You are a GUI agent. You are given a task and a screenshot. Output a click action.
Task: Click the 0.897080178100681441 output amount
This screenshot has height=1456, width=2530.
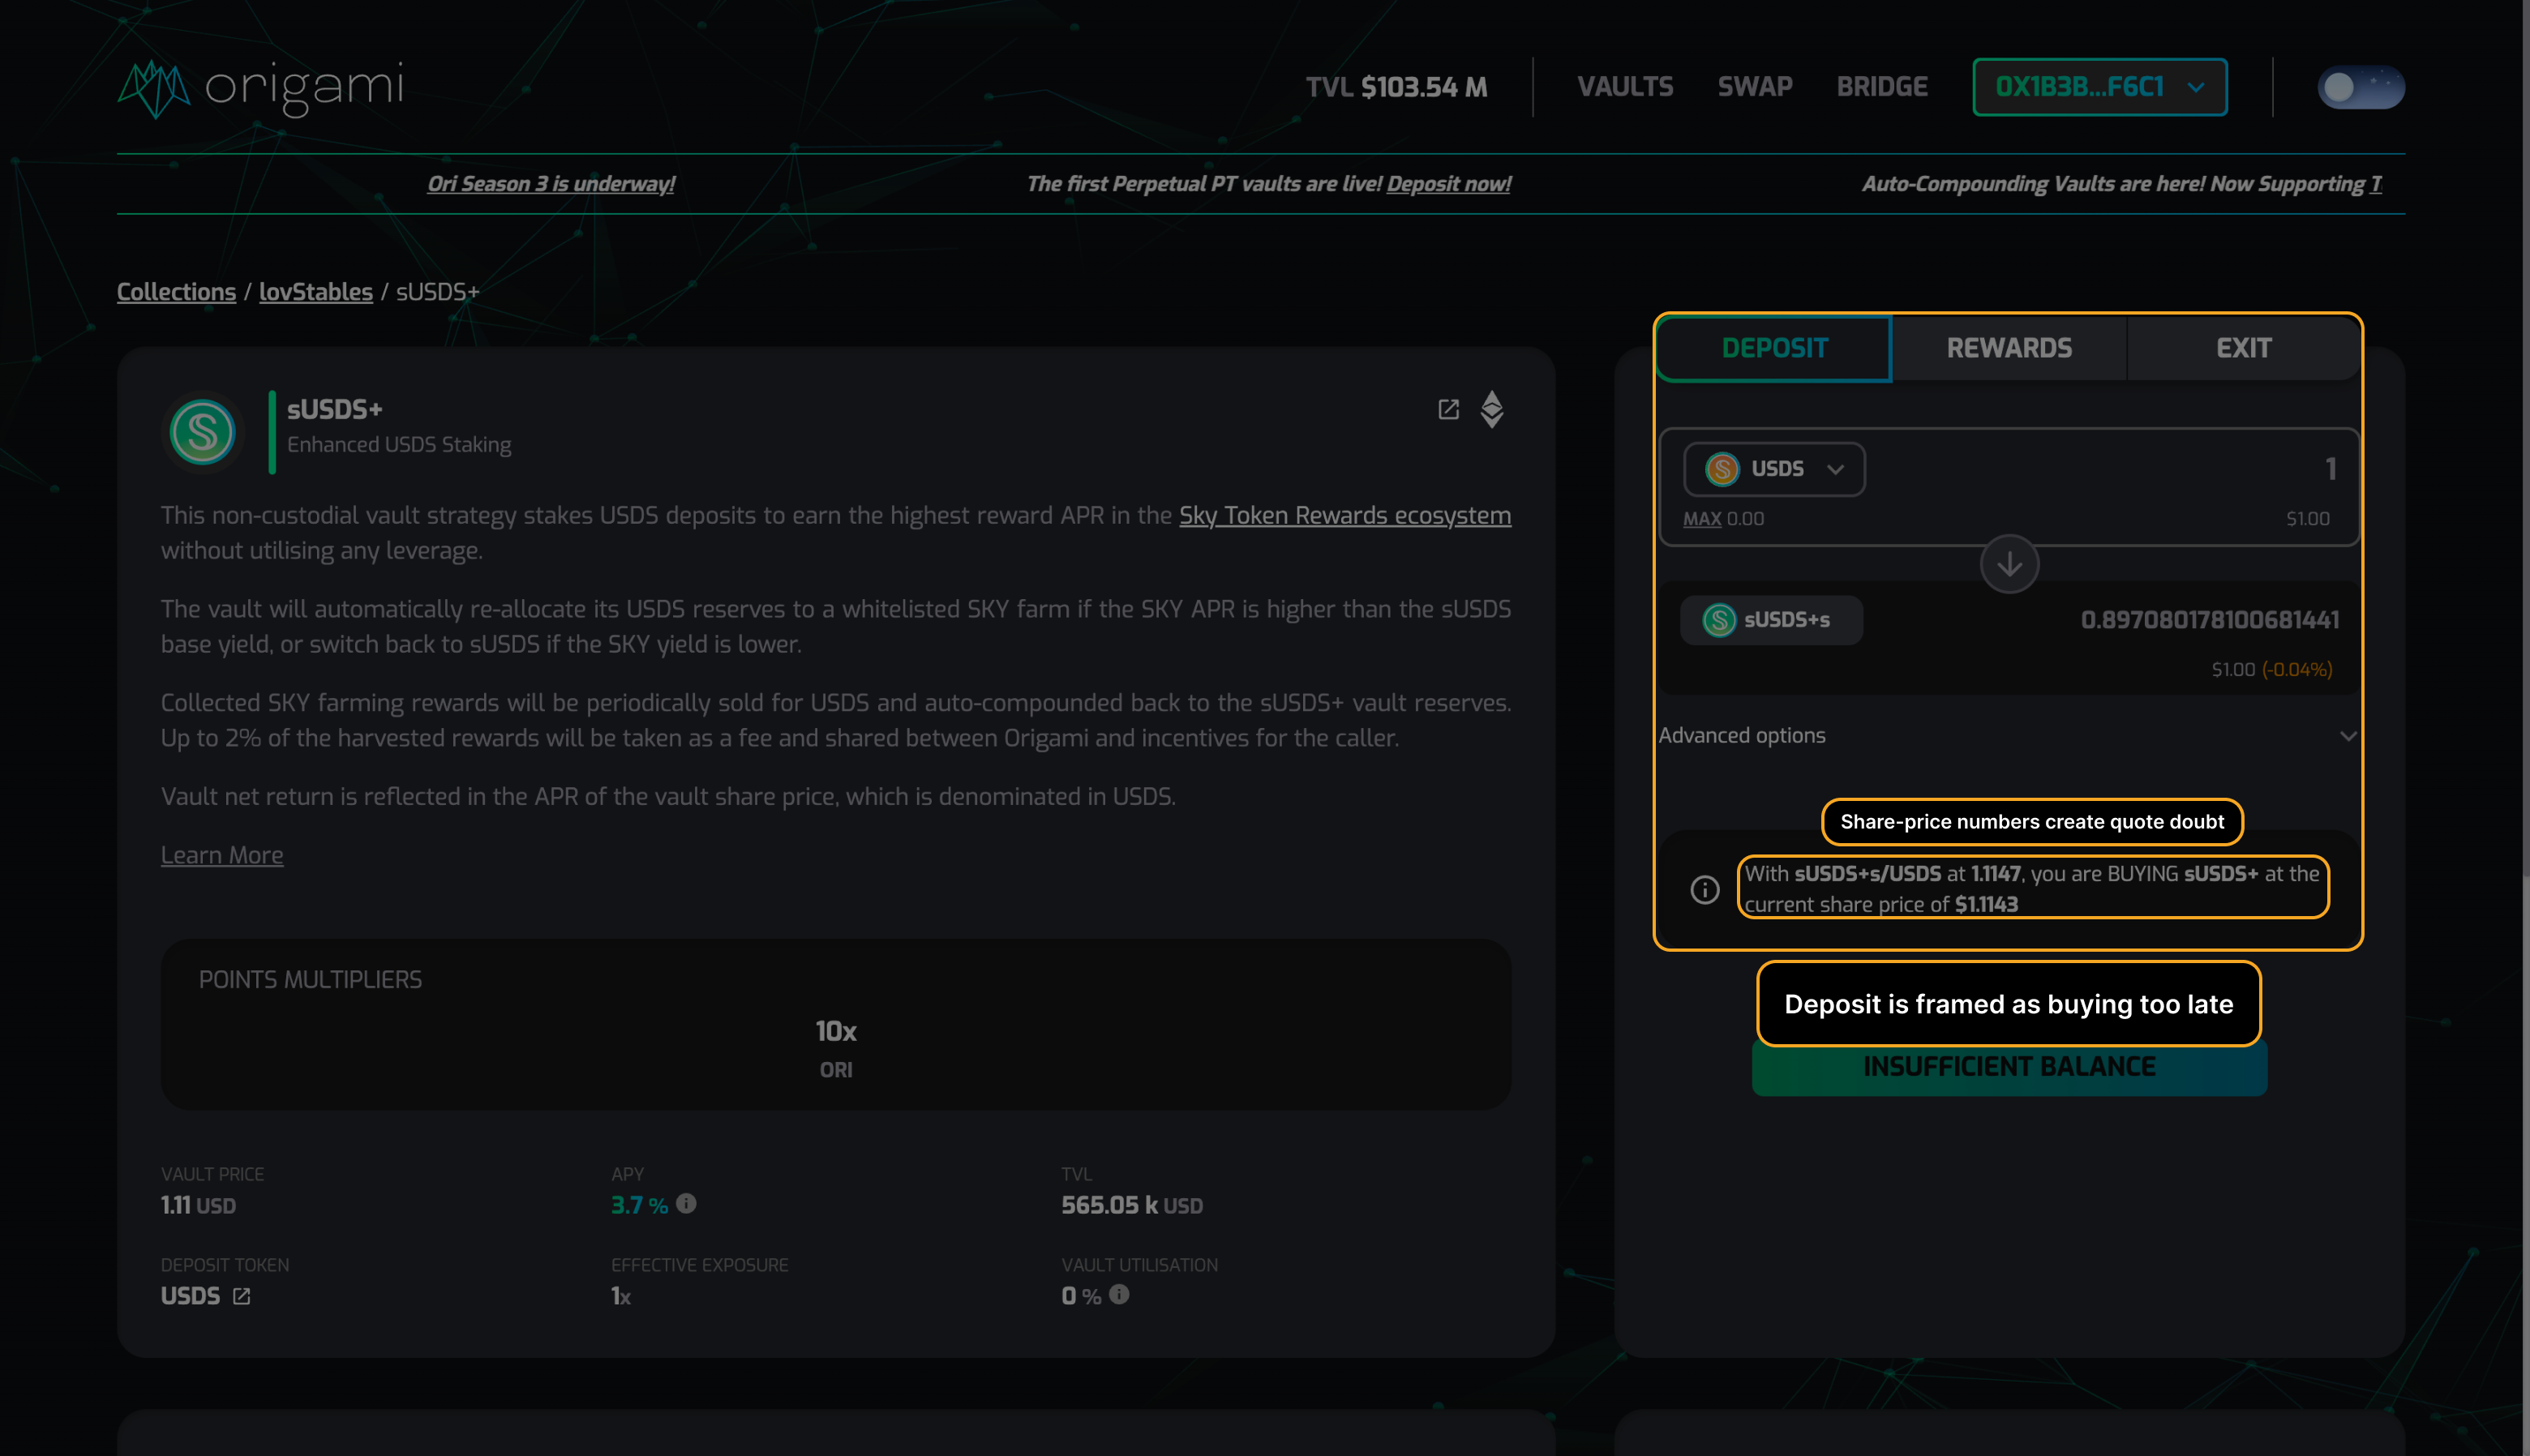2210,620
